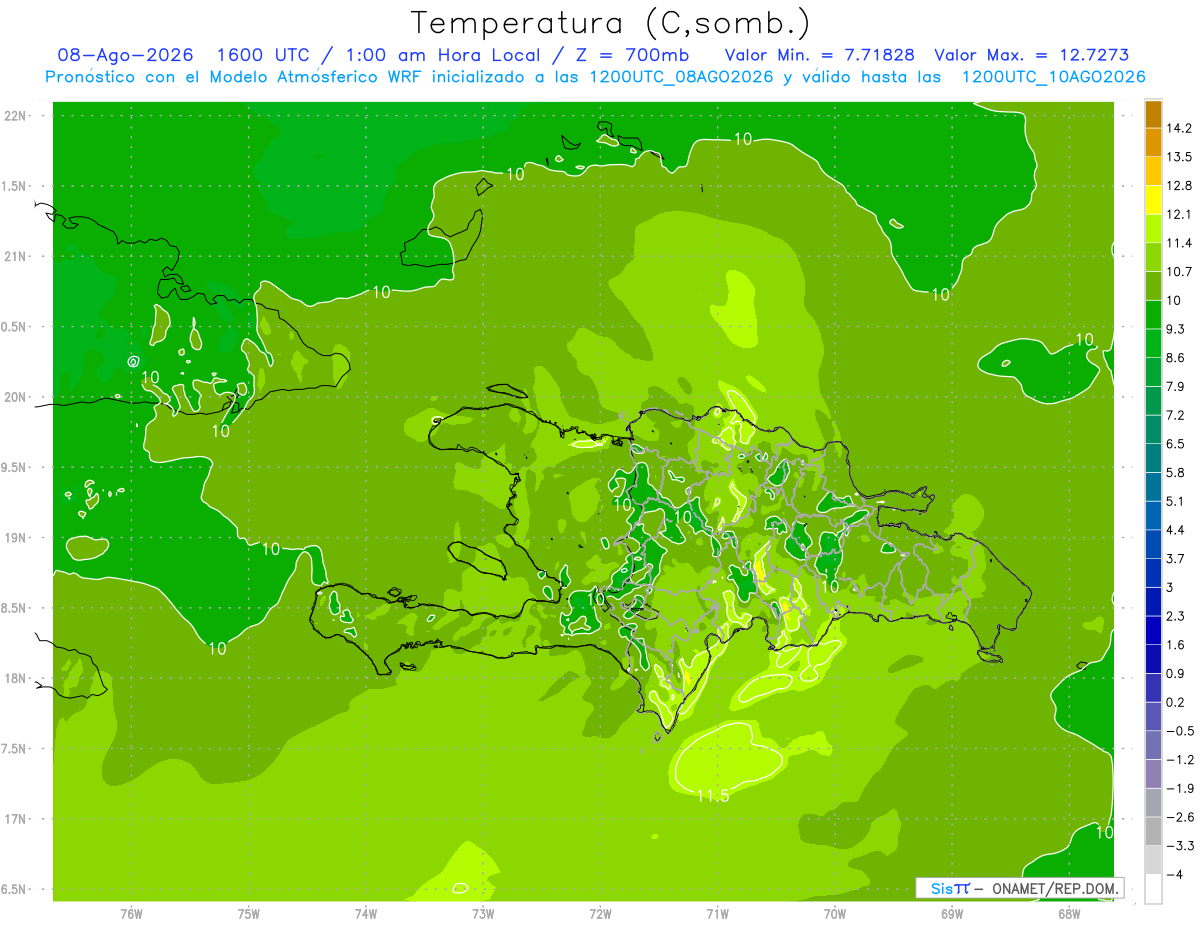The image size is (1200, 927).
Task: Click the colorbar label '7.9'
Action: coord(1176,386)
